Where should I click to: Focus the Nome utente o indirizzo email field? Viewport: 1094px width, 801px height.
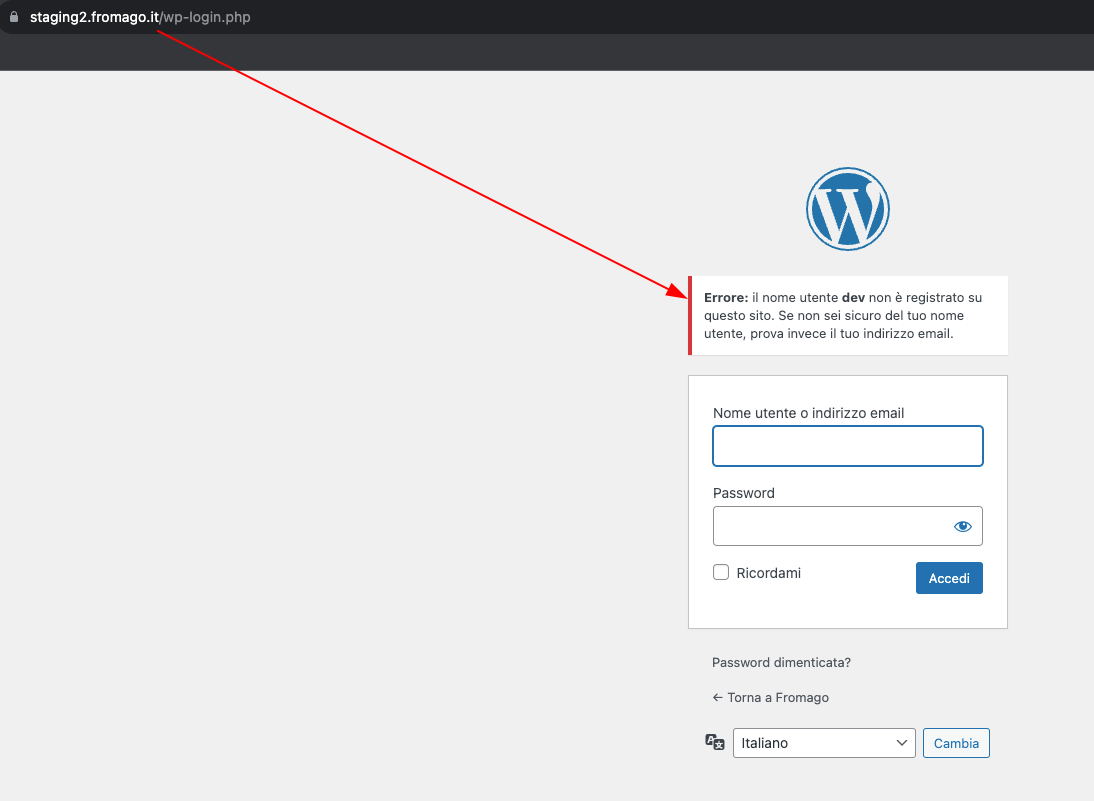[848, 446]
